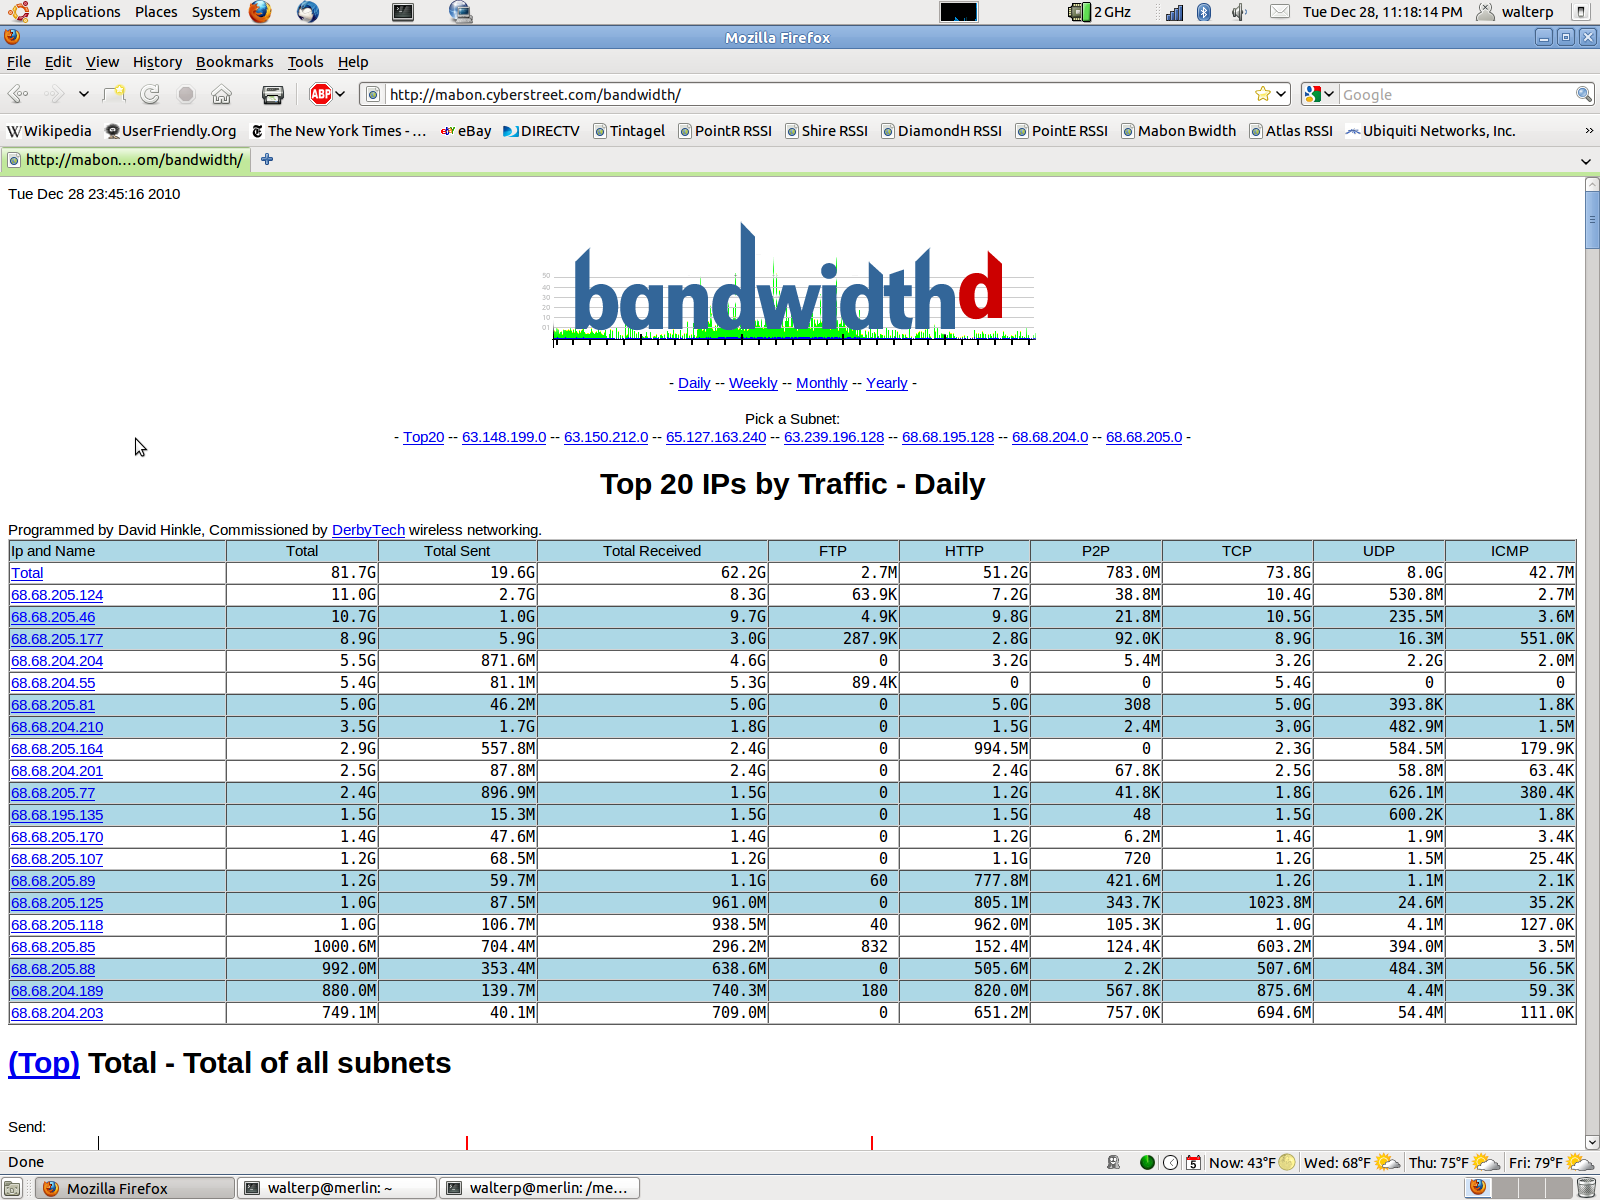Click the Print icon in the toolbar
This screenshot has width=1600, height=1200.
coord(272,94)
